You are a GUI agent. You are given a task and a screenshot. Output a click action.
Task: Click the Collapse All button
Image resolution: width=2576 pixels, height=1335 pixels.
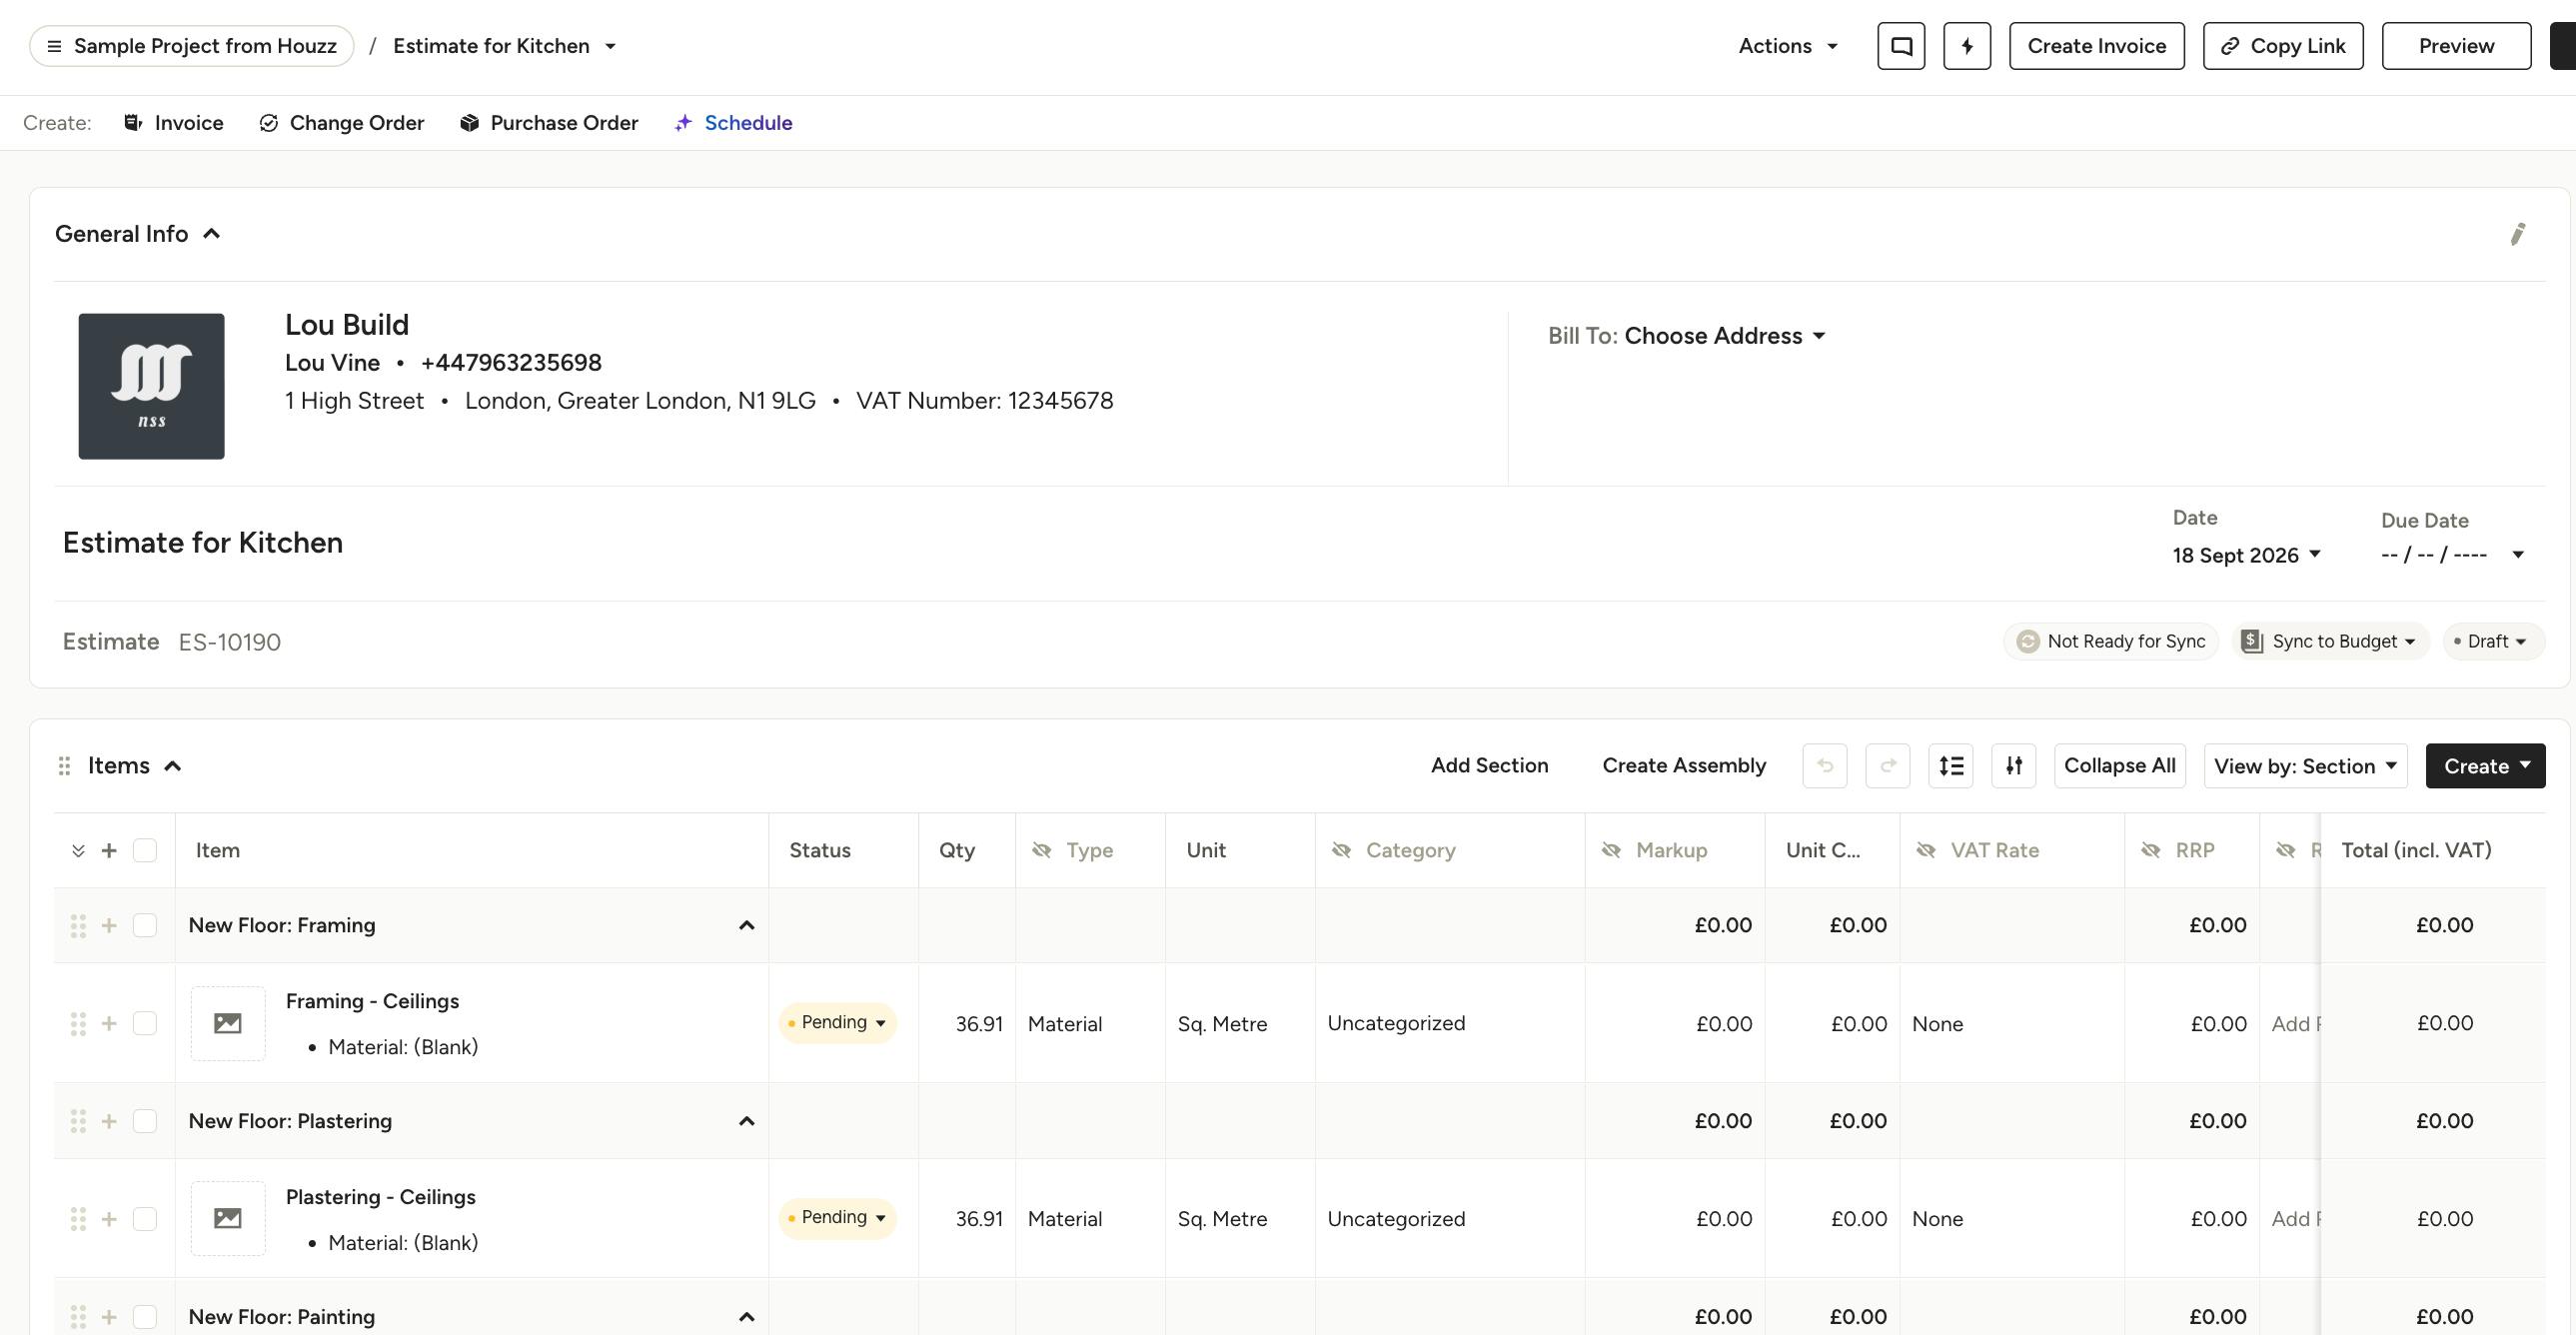2120,766
